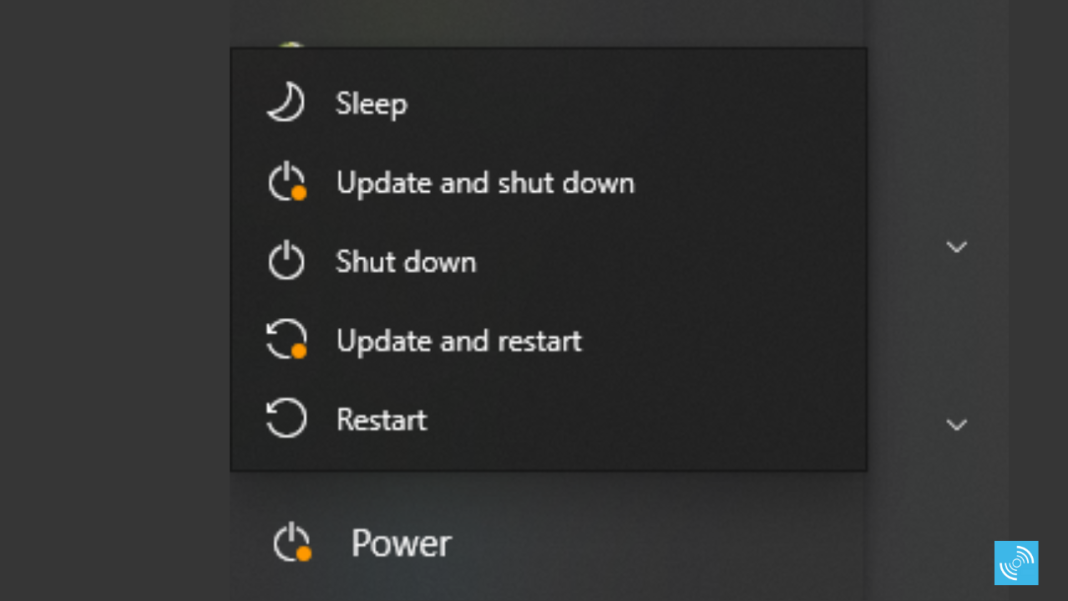Click the Sleep crescent moon icon
The image size is (1068, 601).
(285, 102)
